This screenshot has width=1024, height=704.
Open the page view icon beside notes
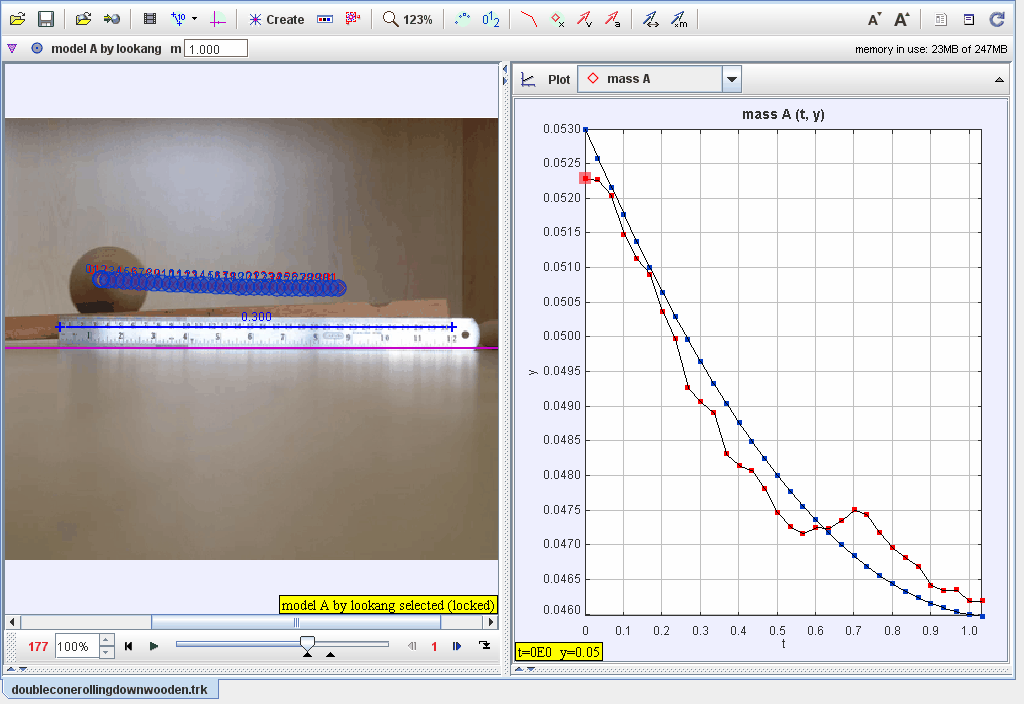pyautogui.click(x=969, y=20)
